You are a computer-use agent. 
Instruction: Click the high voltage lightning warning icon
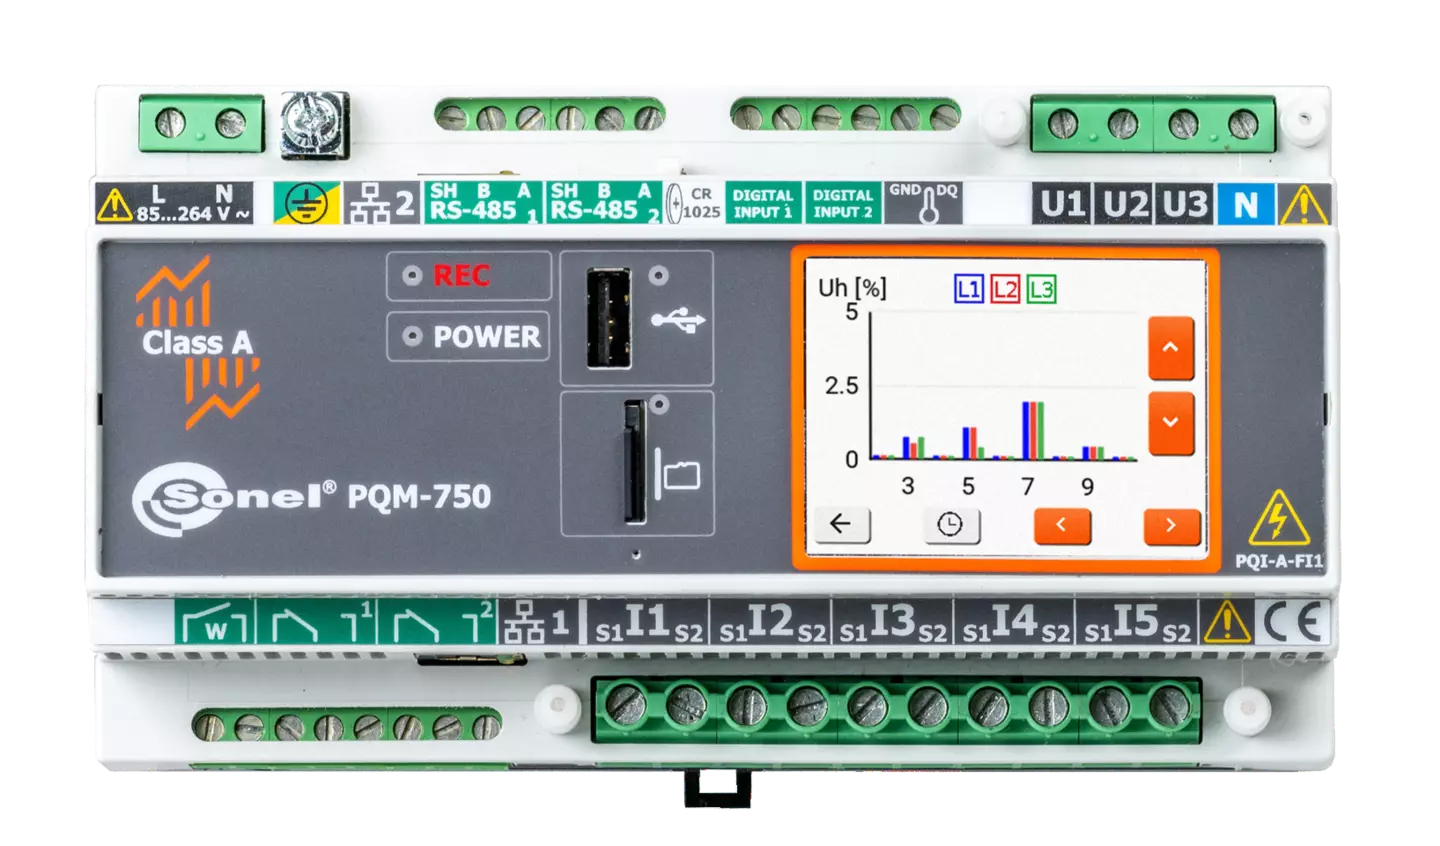tap(1278, 519)
